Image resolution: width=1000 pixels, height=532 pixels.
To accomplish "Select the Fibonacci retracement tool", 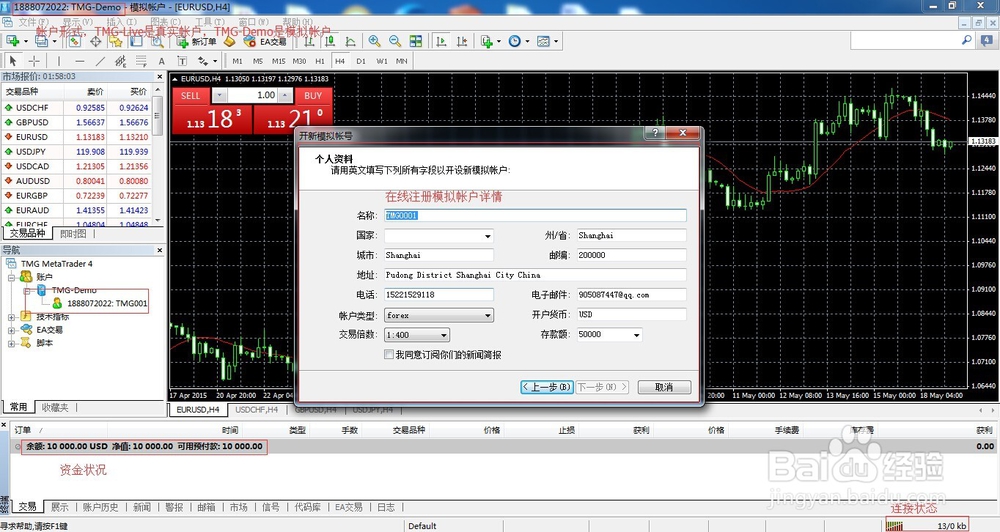I will pos(141,61).
